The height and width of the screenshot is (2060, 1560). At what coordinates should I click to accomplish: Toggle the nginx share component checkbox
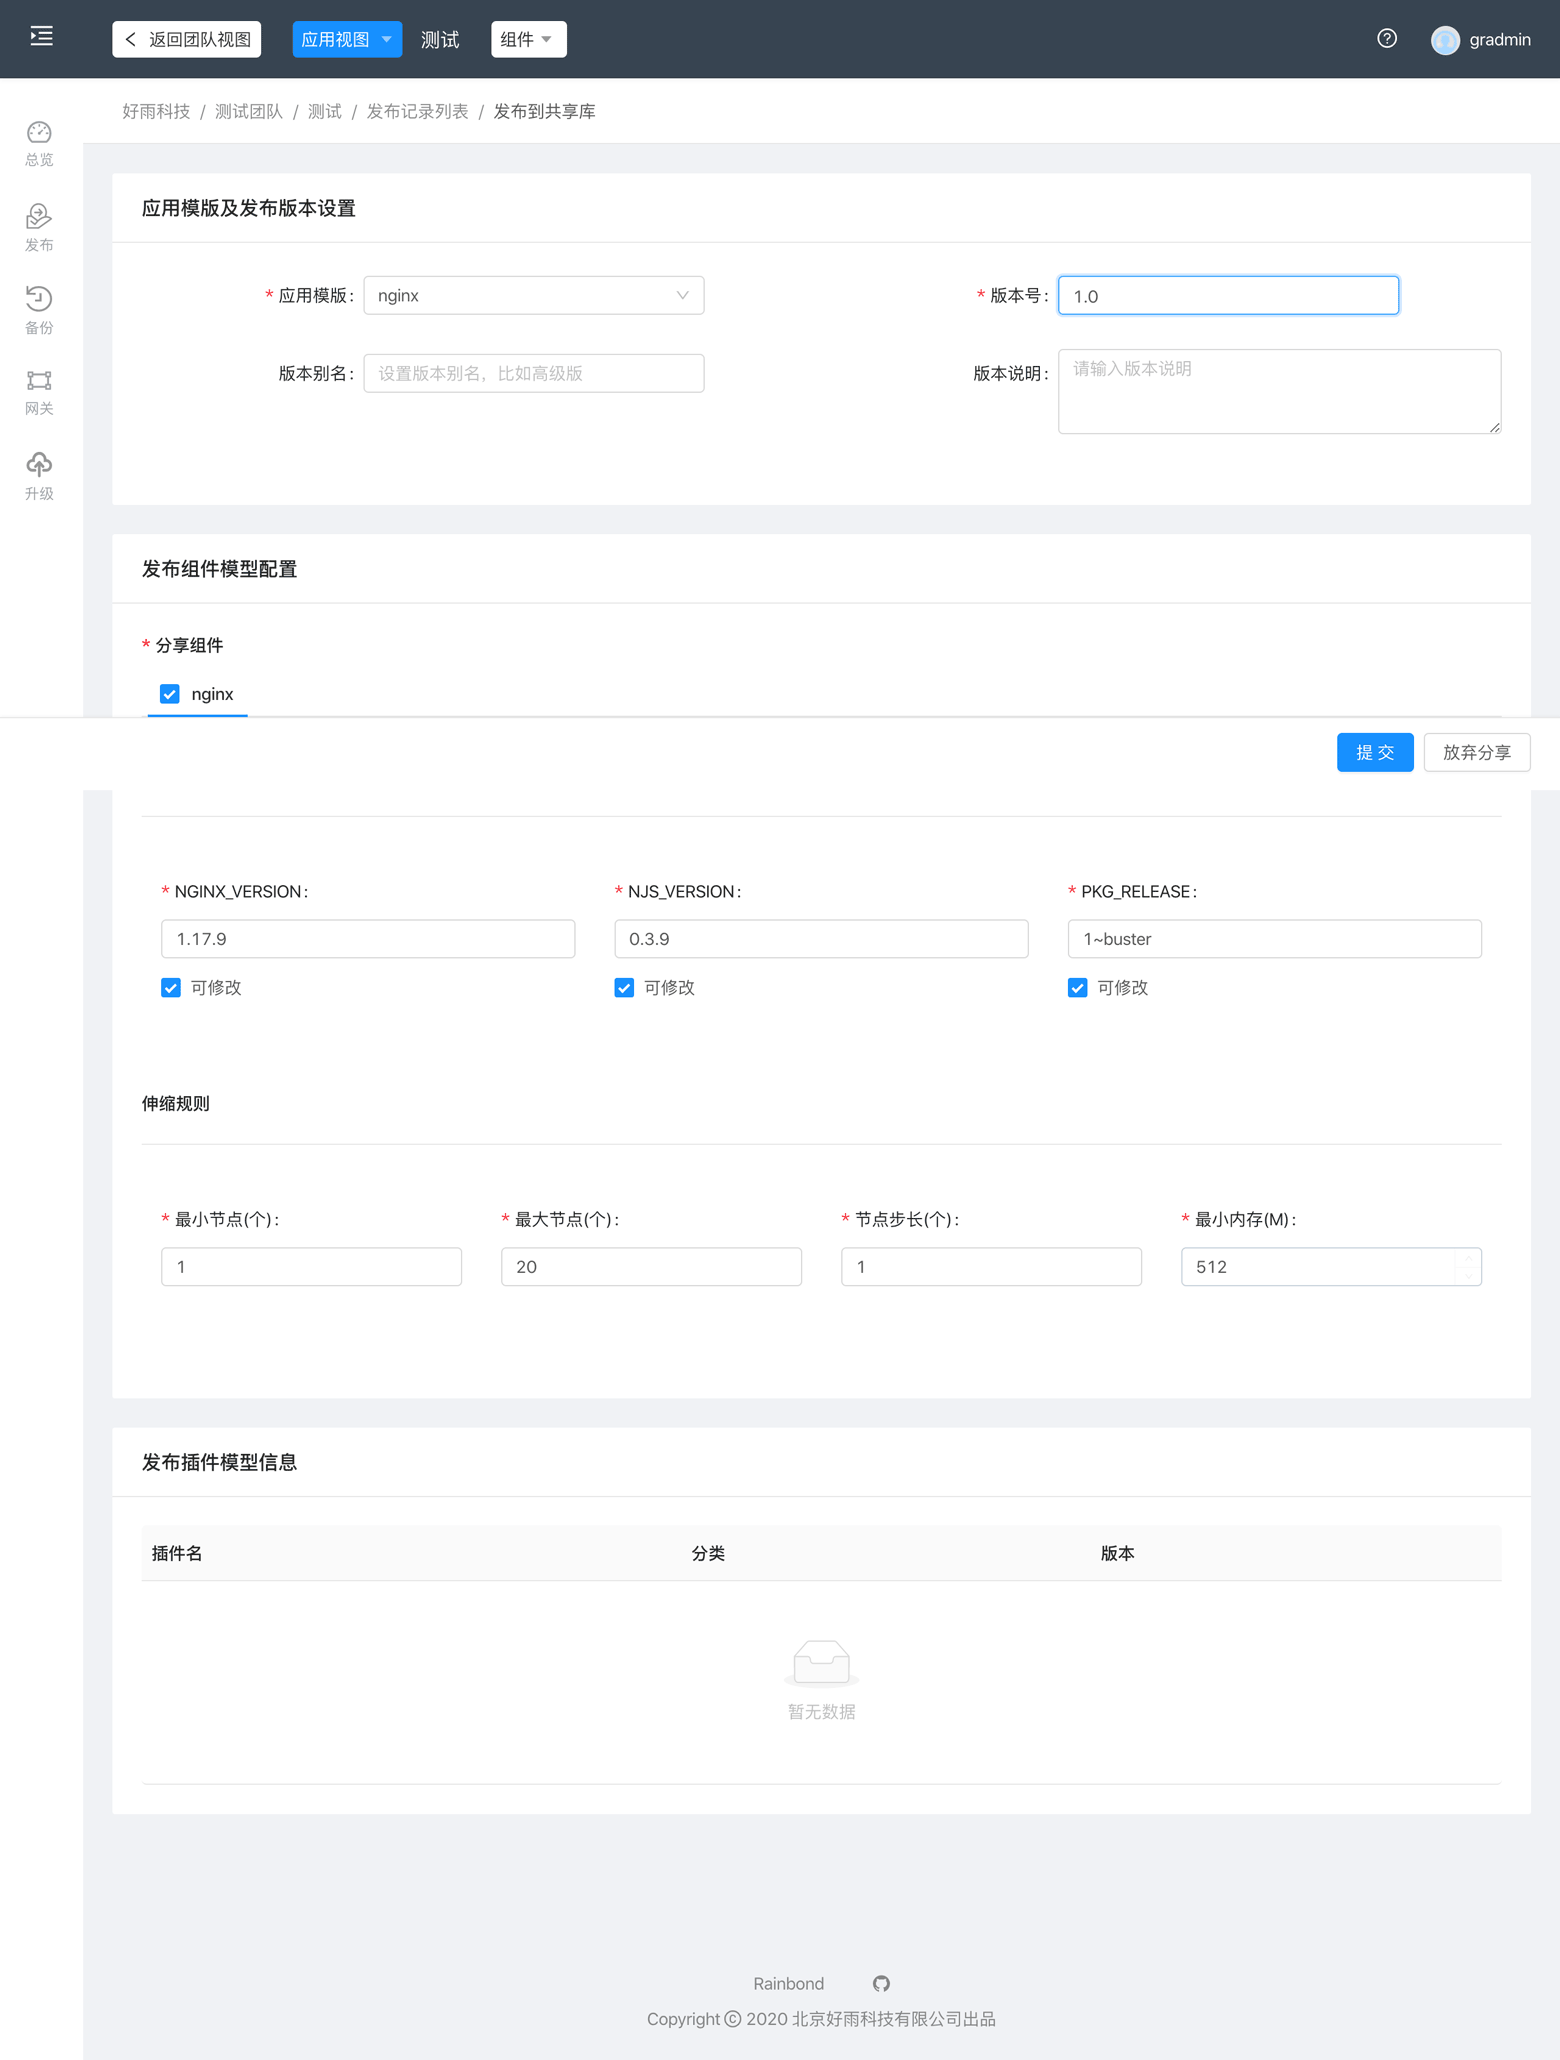point(170,694)
